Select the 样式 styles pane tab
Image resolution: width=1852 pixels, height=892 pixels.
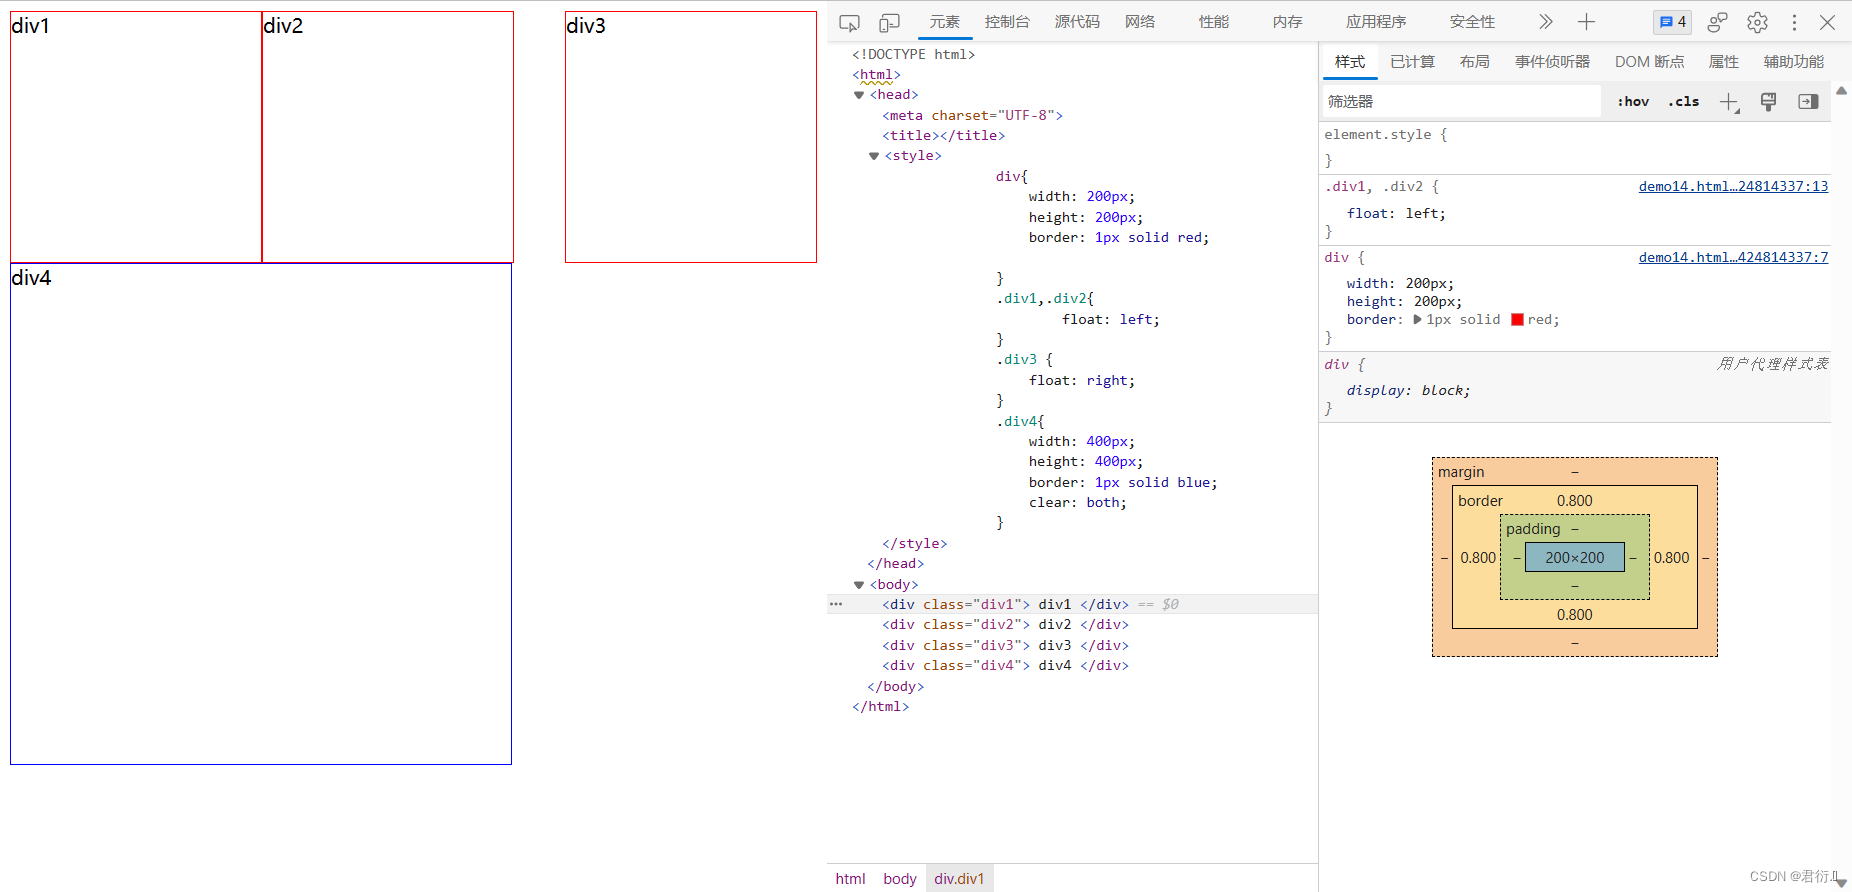point(1350,62)
